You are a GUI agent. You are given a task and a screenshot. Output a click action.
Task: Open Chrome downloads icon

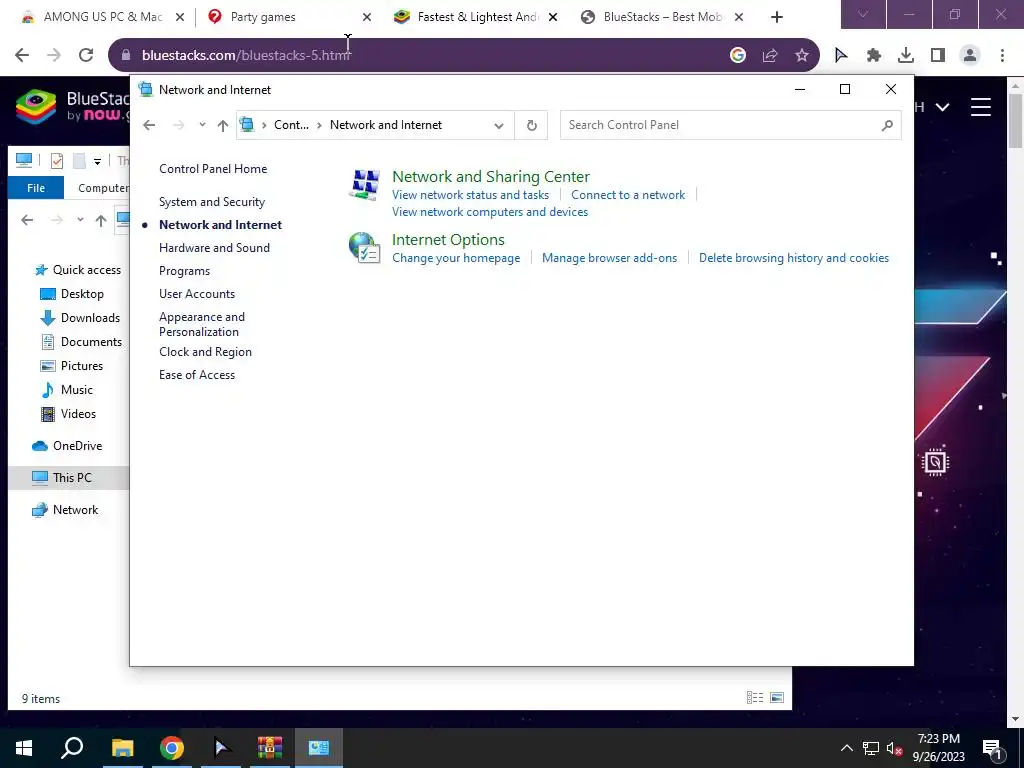[x=906, y=56]
